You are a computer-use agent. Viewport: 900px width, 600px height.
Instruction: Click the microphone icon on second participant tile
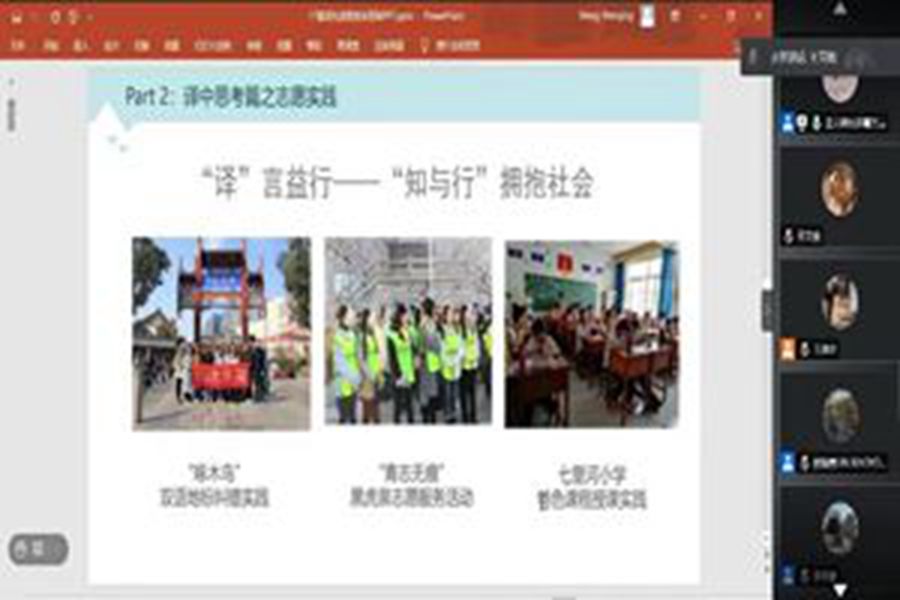pos(789,236)
